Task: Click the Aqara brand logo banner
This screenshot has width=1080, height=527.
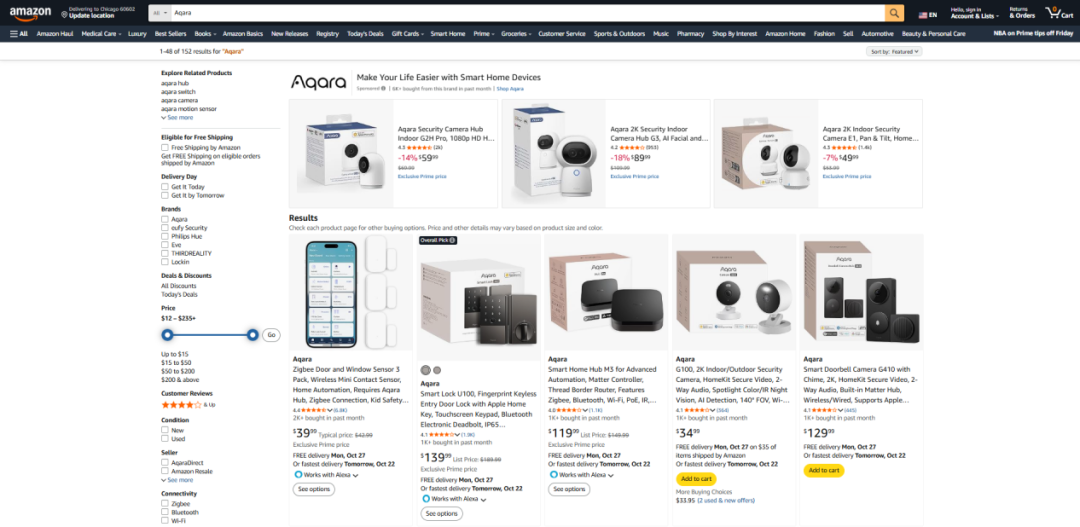Action: point(318,82)
